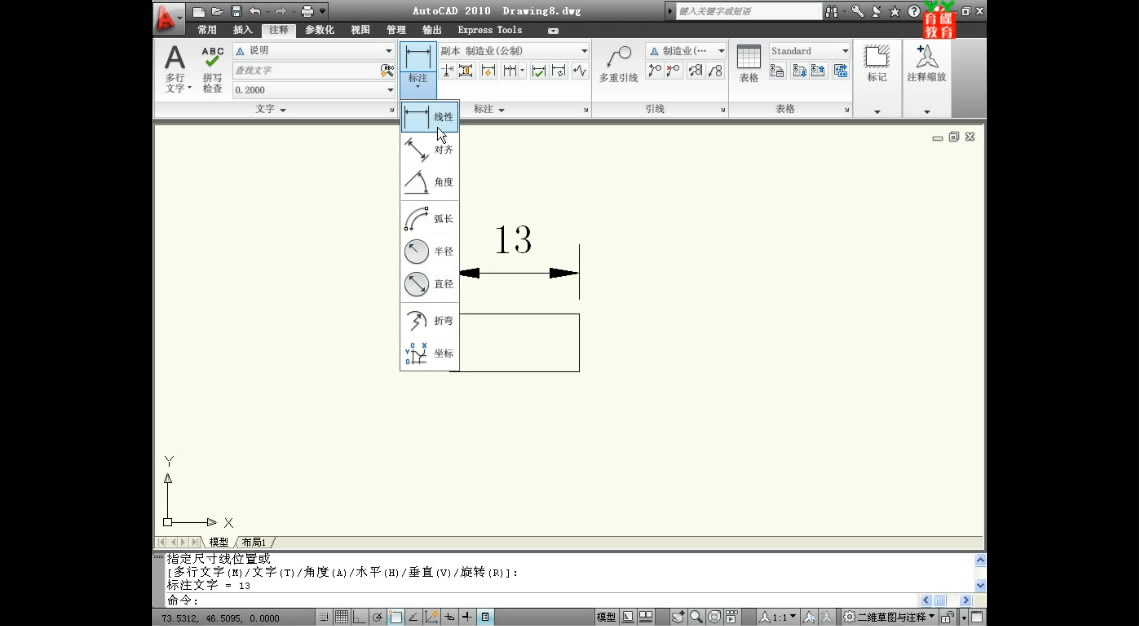
Task: Open the 输出 ribbon tab
Action: tap(431, 30)
